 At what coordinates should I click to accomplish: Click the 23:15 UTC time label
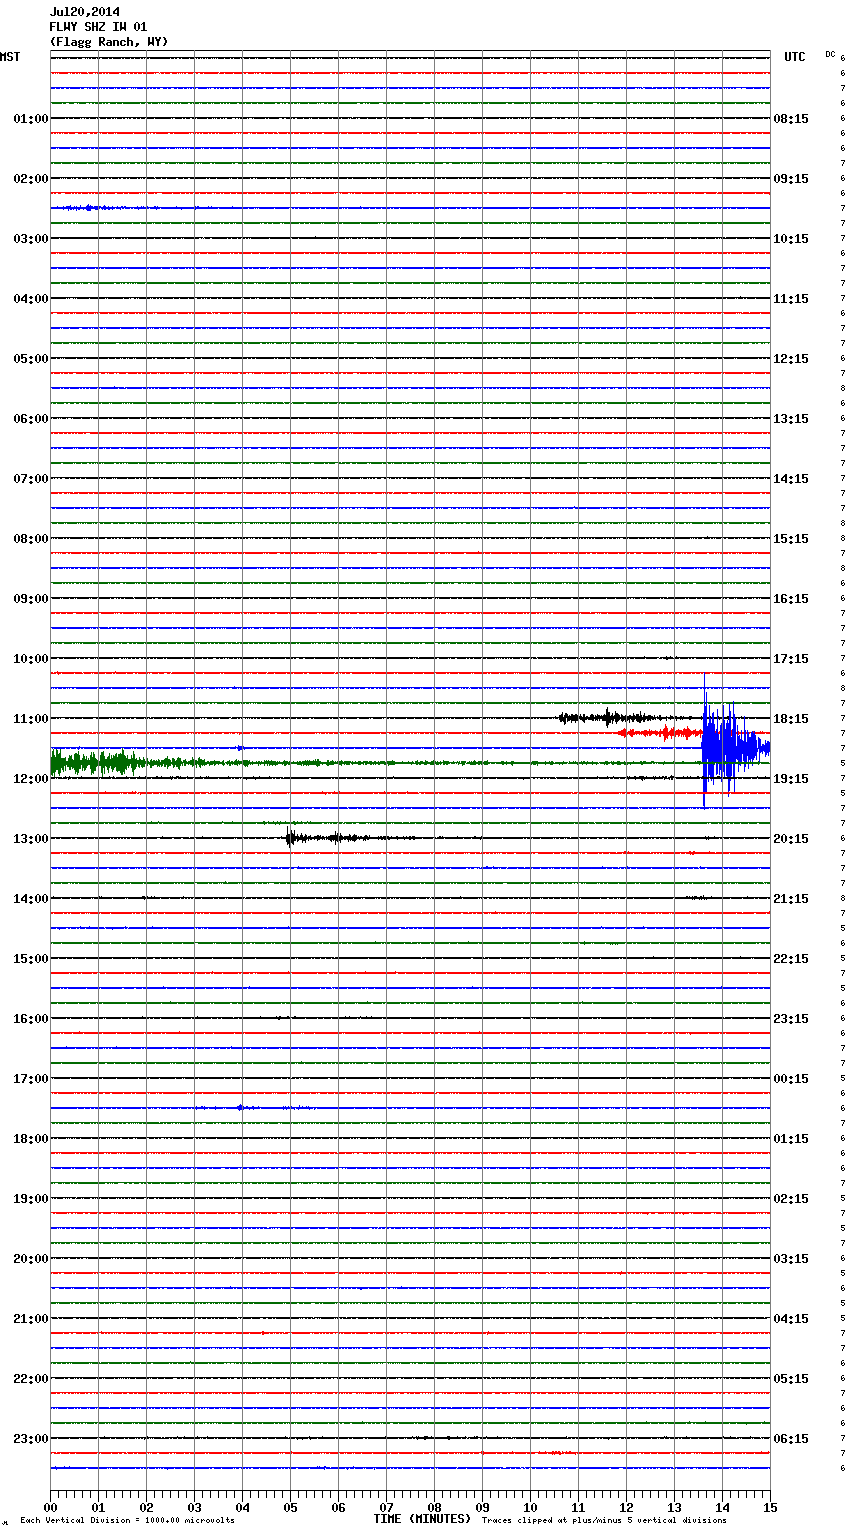point(791,1019)
